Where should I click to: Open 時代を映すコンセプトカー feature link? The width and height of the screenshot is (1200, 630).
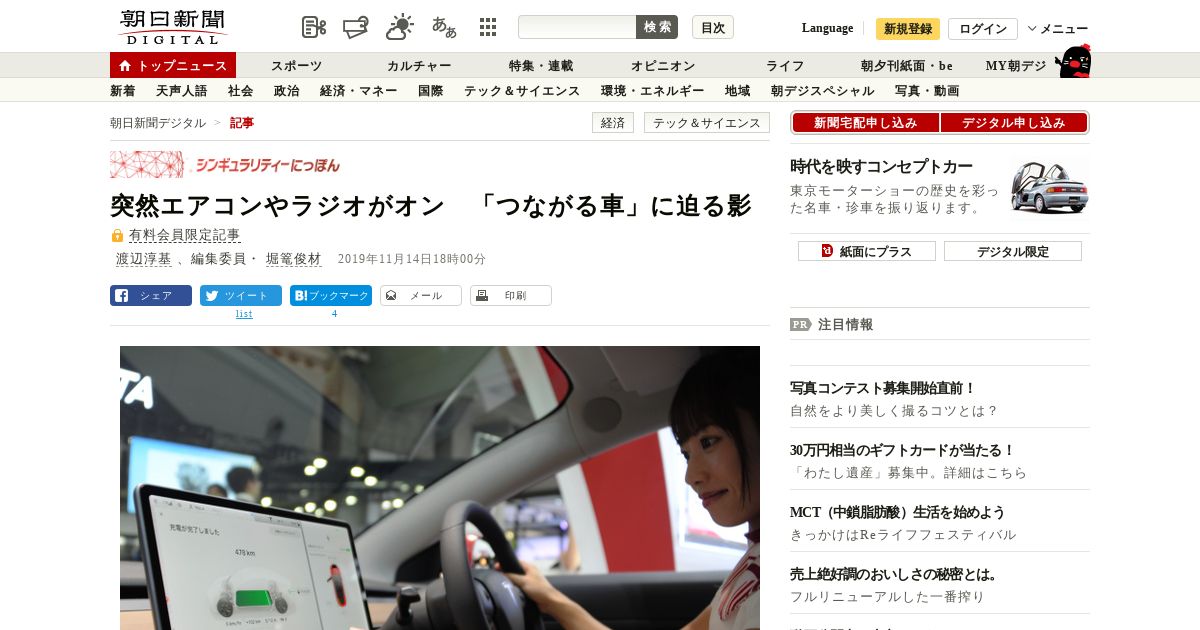(x=882, y=166)
